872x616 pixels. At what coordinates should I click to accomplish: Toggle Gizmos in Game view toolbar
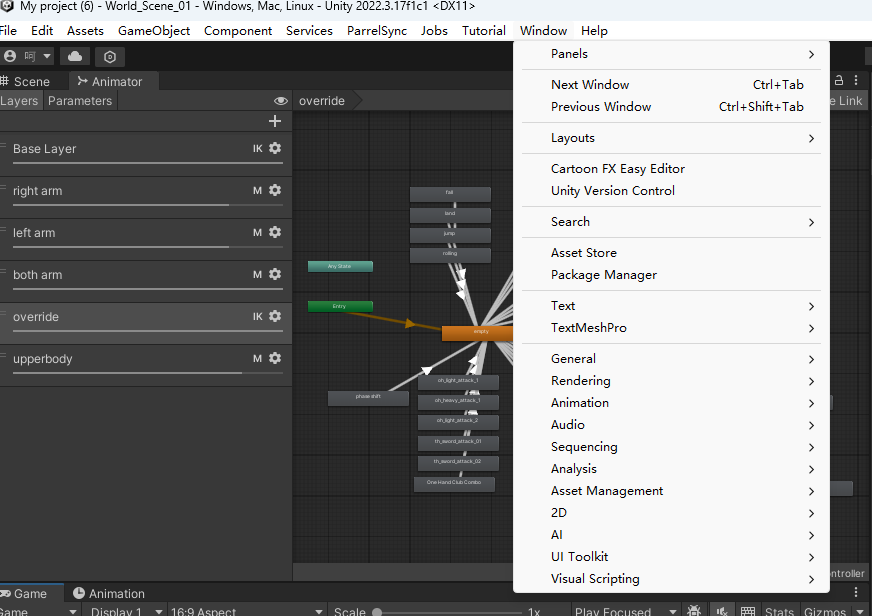[825, 610]
